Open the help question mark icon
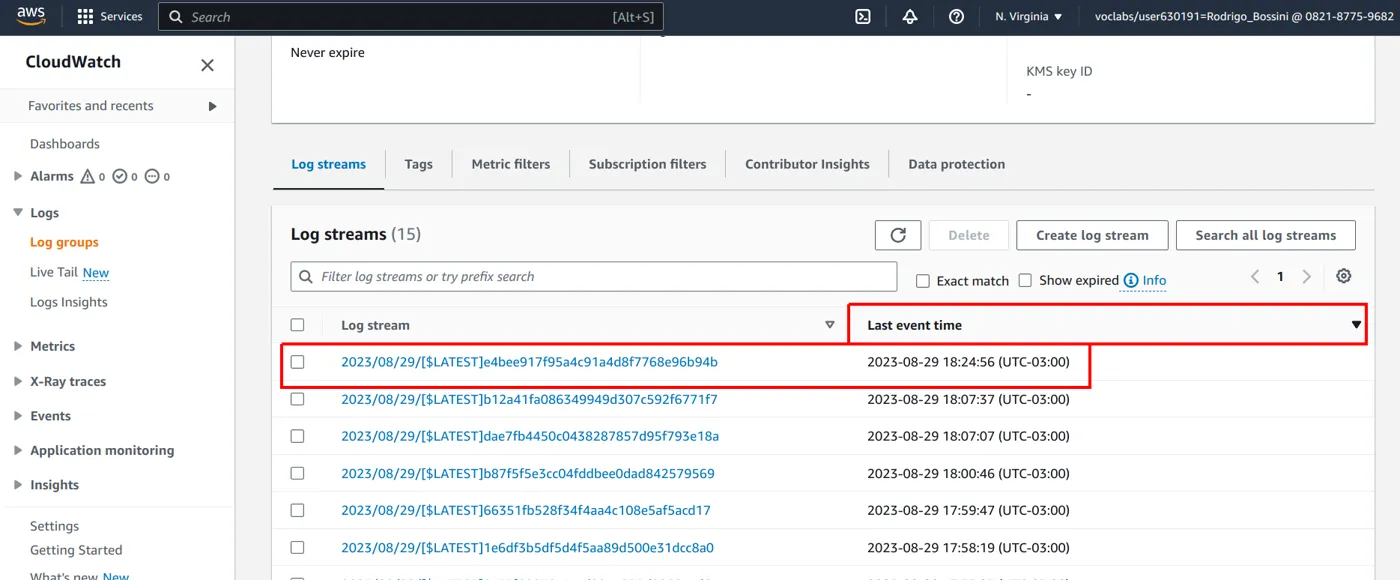Screen dimensions: 1400x580 pyautogui.click(x=956, y=17)
